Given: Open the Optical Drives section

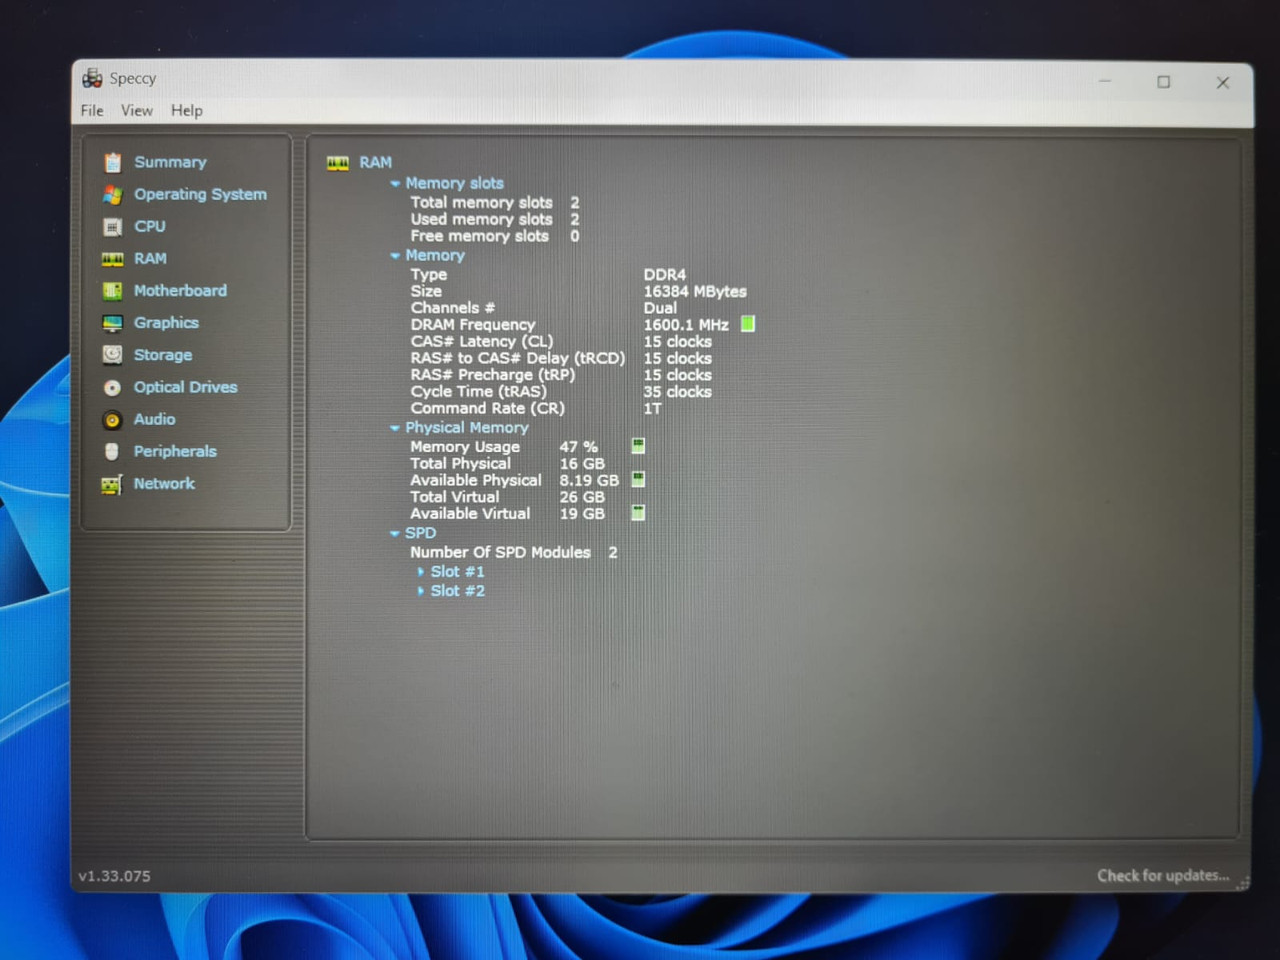Looking at the screenshot, I should click(x=186, y=387).
